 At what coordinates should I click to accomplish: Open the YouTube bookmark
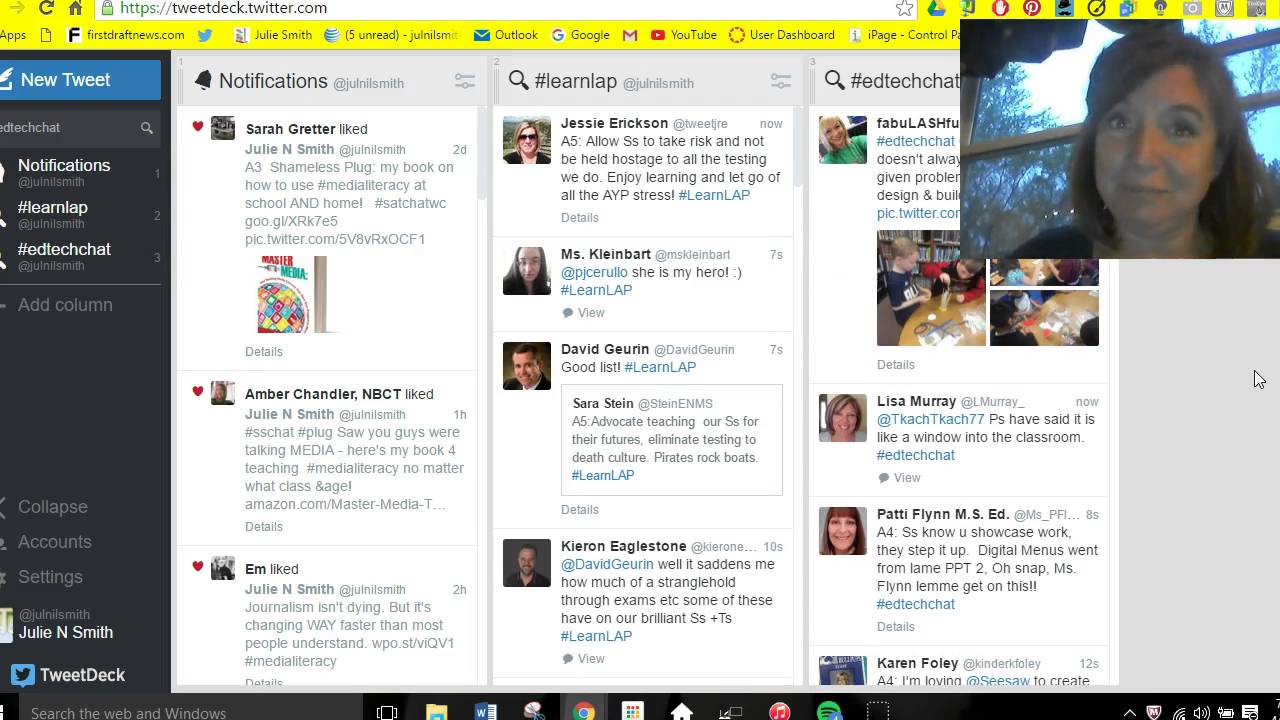point(683,35)
